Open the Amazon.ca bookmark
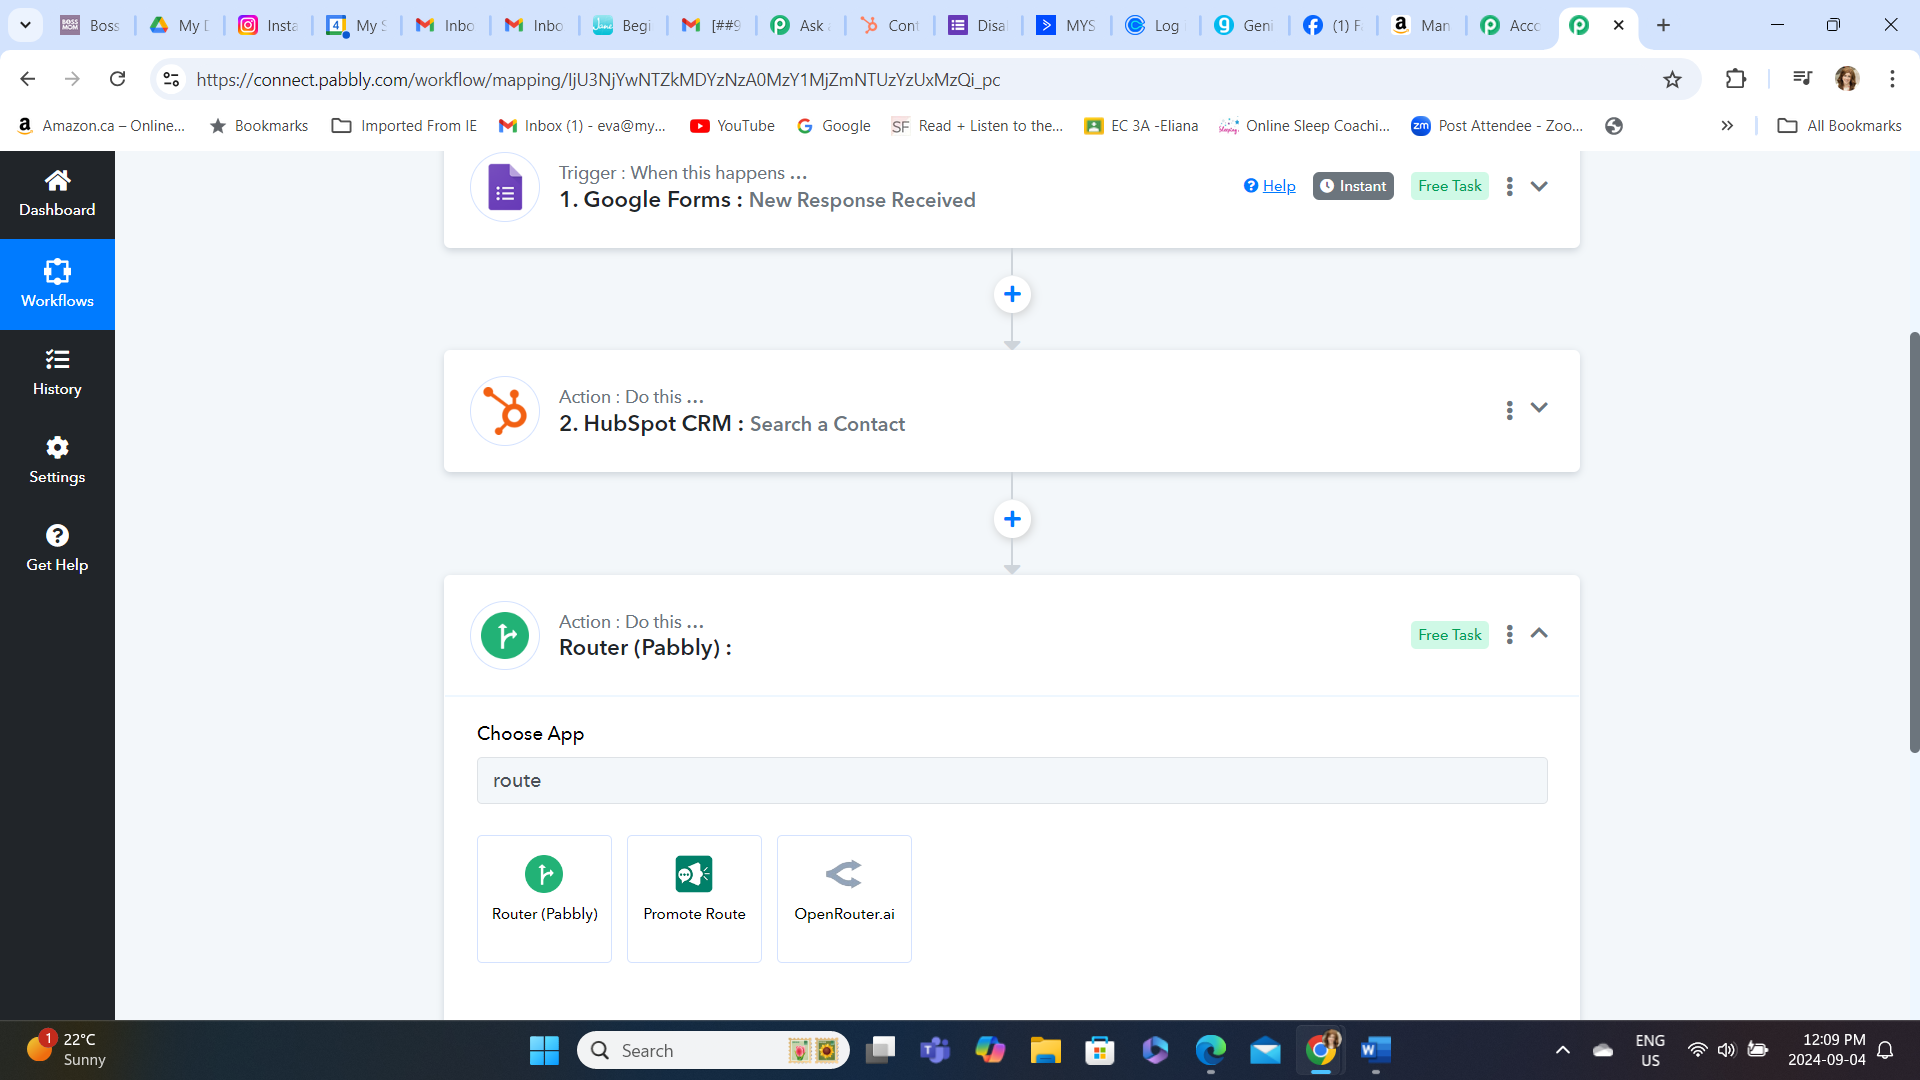The width and height of the screenshot is (1920, 1080). [x=101, y=125]
